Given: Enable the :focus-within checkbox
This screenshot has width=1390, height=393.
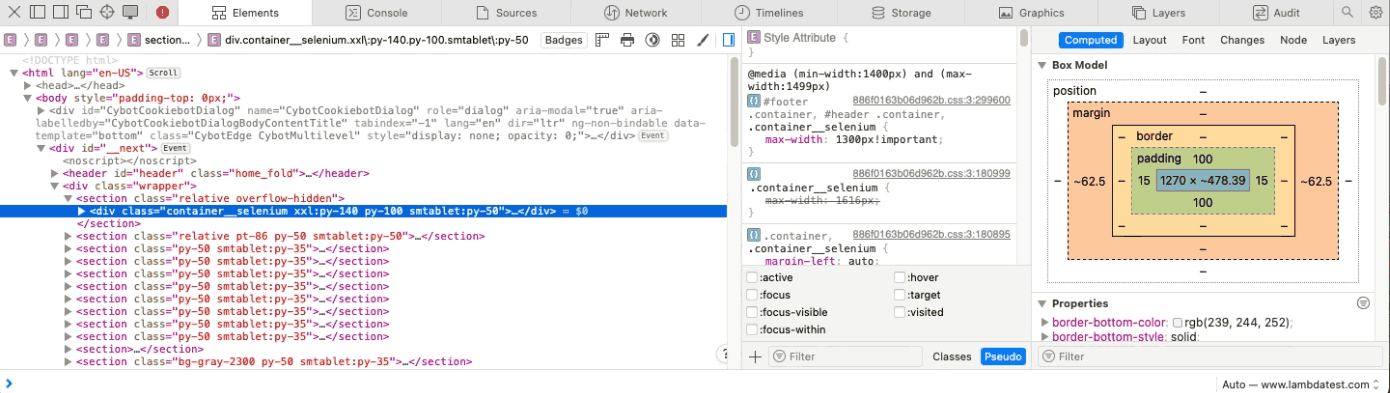Looking at the screenshot, I should (752, 329).
